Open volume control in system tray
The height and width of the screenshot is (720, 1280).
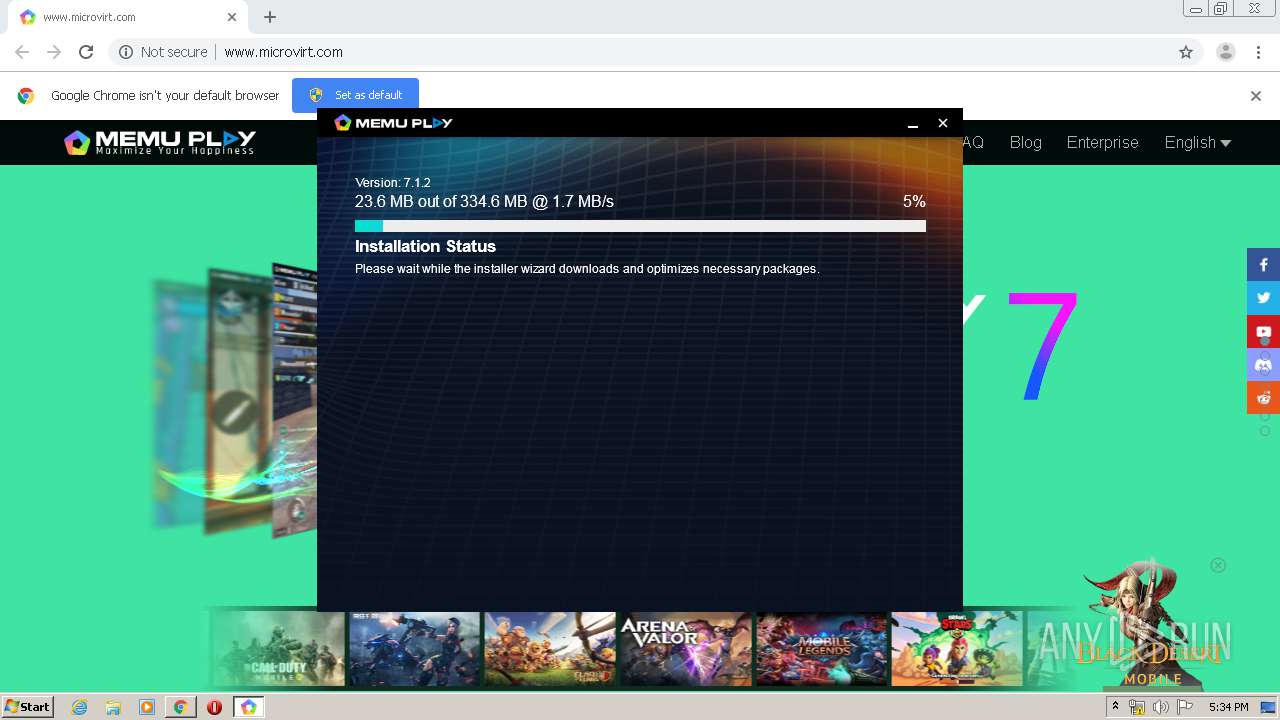click(x=1160, y=707)
